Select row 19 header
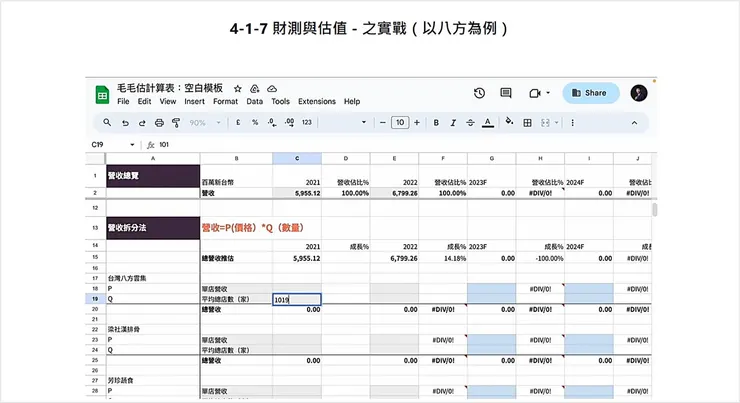This screenshot has height=403, width=740. coord(95,299)
